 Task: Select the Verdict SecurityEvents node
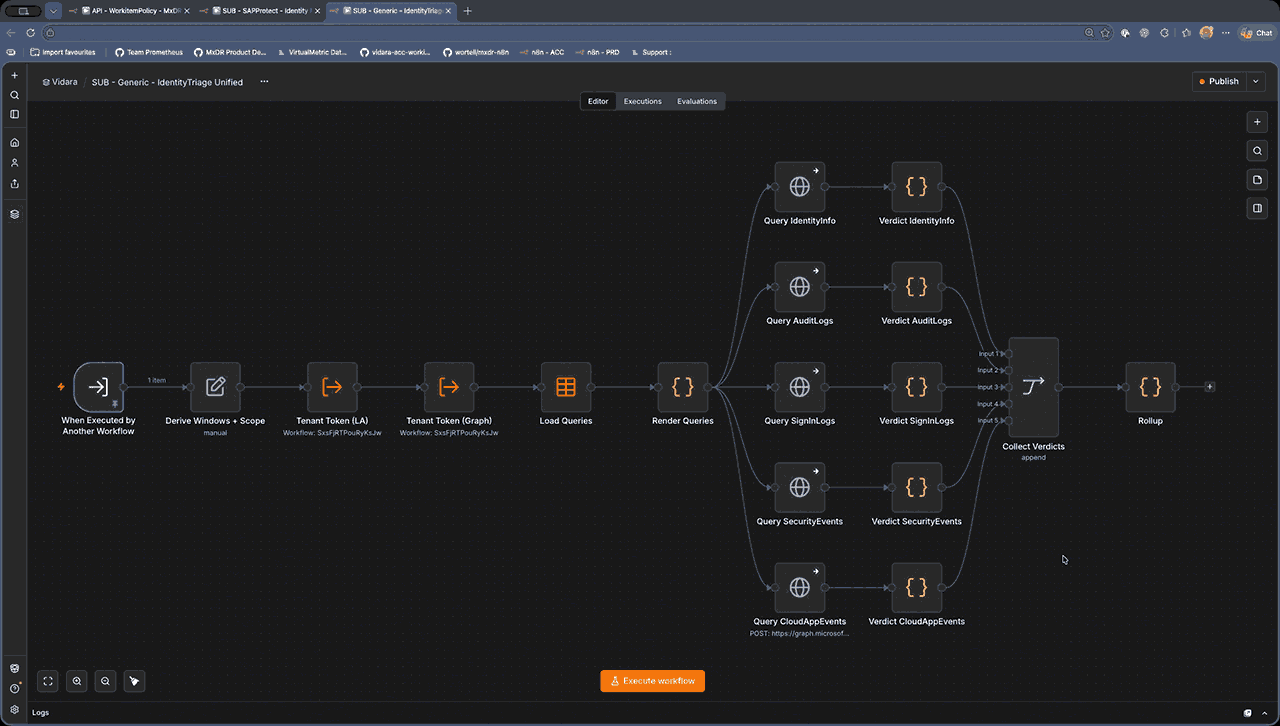(917, 487)
